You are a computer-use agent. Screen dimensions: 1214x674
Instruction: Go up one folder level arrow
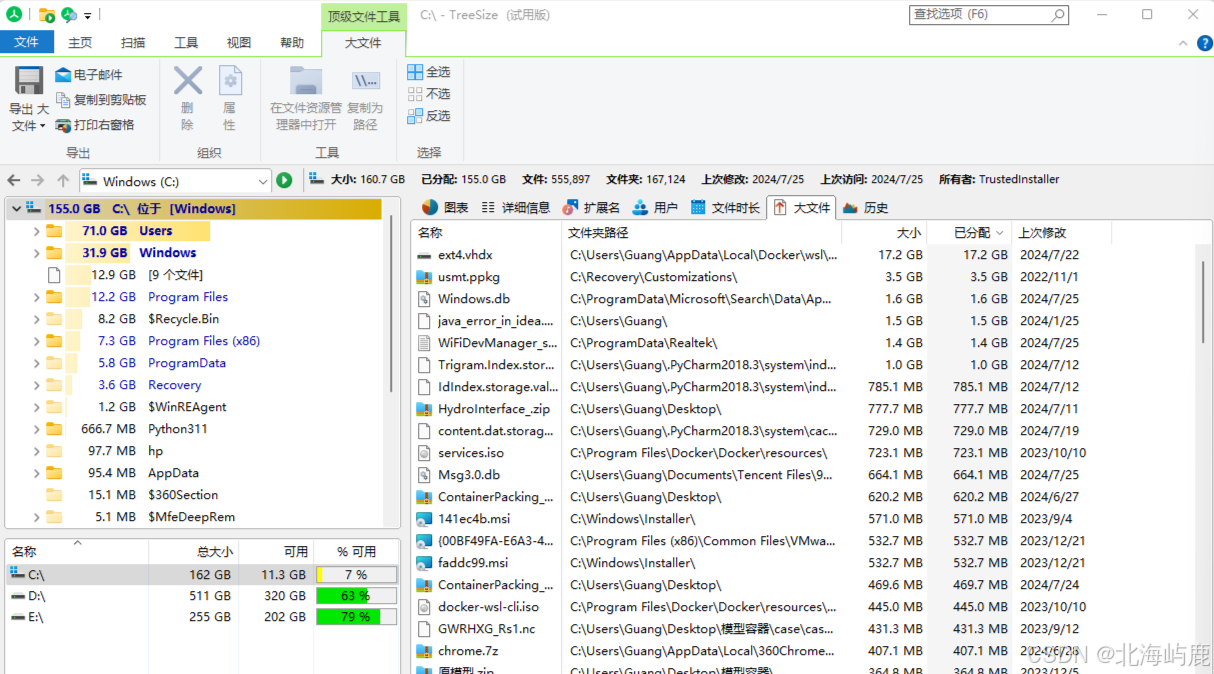coord(63,181)
